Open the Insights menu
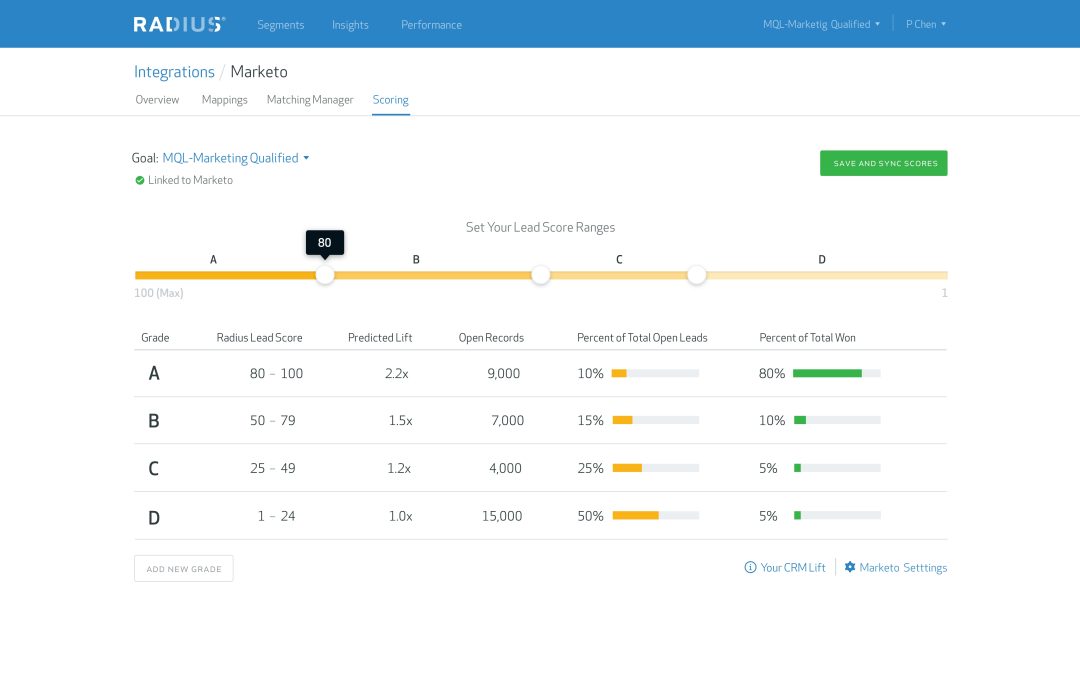 tap(350, 25)
